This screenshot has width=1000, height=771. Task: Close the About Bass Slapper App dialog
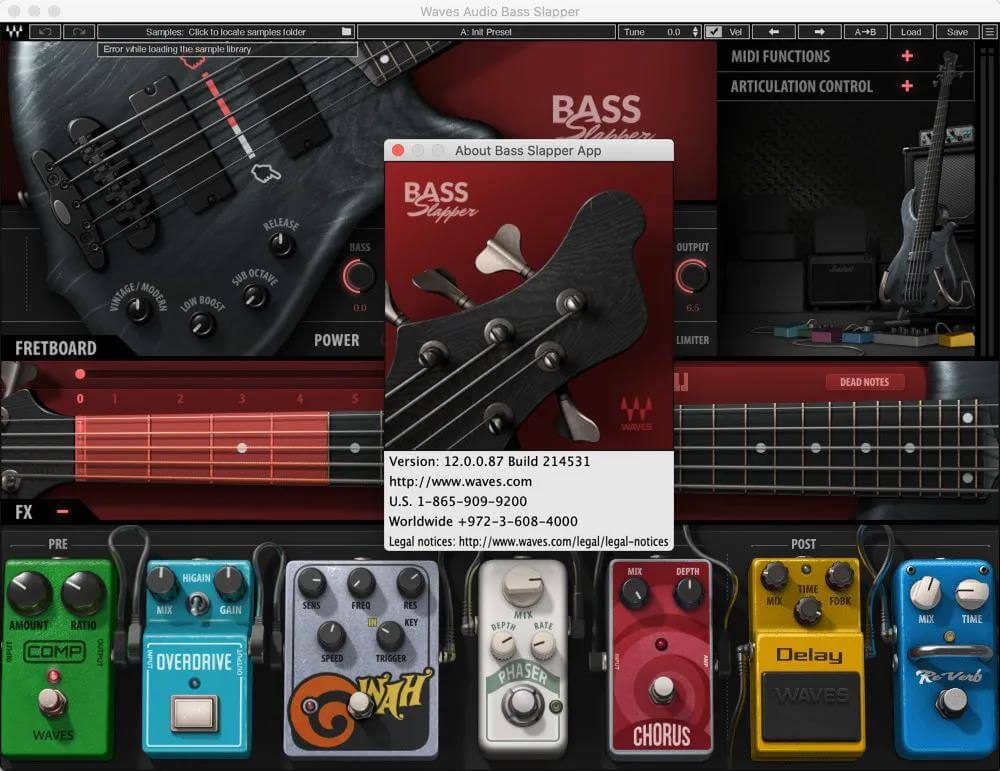coord(398,151)
